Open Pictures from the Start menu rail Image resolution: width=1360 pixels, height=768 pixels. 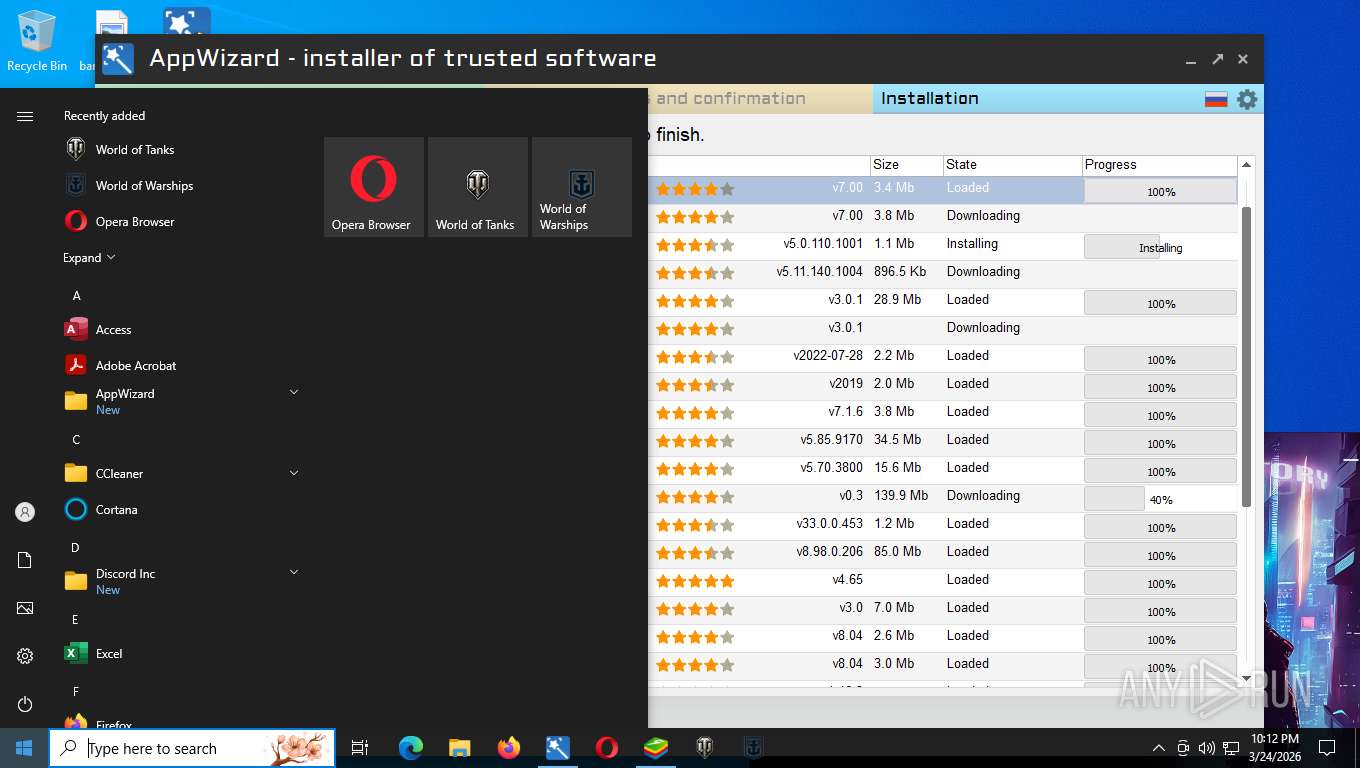click(x=25, y=608)
